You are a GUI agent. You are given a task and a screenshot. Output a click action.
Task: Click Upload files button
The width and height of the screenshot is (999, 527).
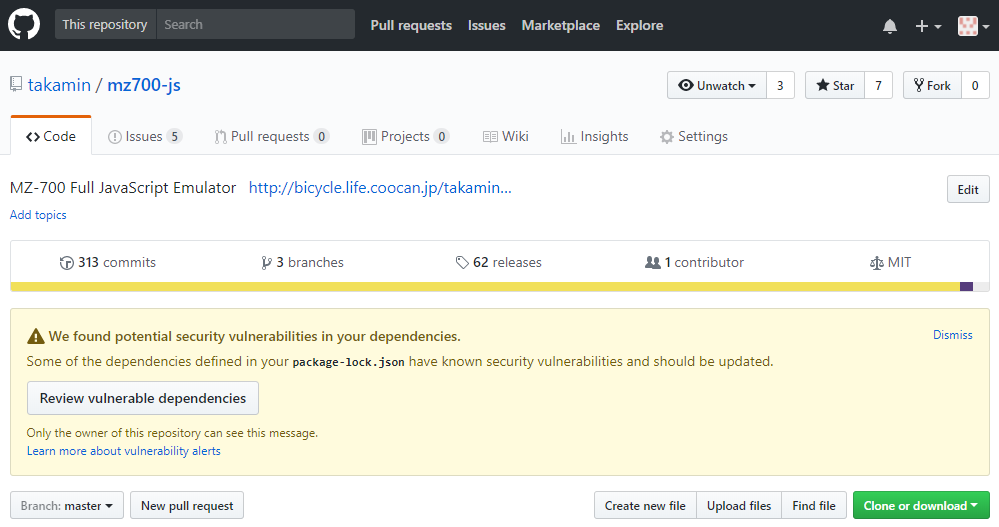coord(739,505)
